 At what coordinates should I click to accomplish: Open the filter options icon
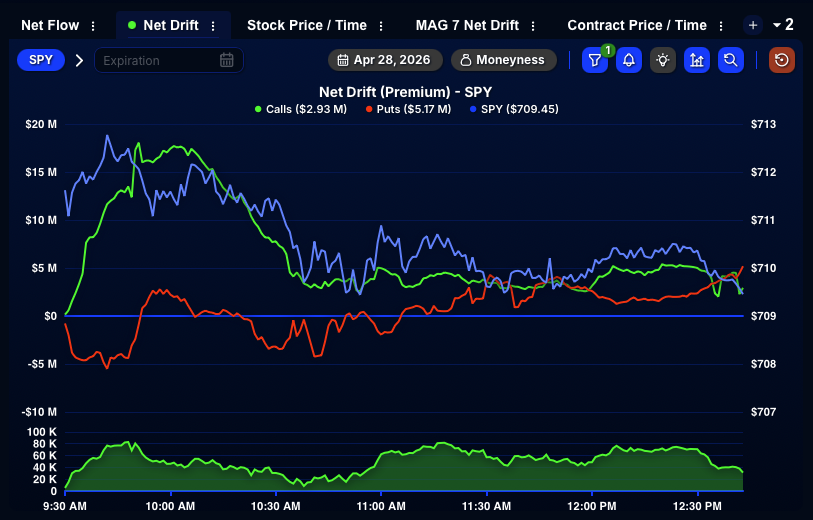(x=595, y=60)
